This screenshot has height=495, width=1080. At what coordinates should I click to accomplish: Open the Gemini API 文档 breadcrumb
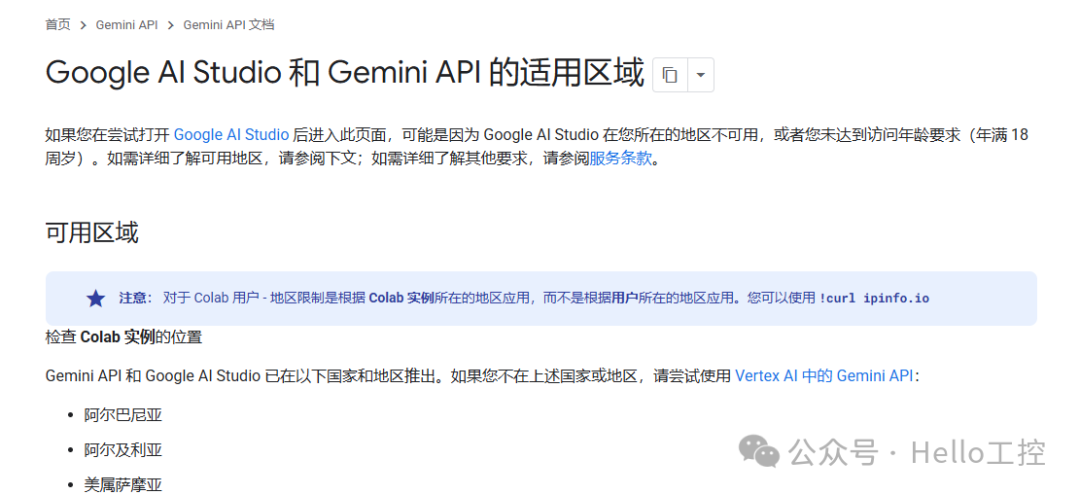pyautogui.click(x=229, y=25)
